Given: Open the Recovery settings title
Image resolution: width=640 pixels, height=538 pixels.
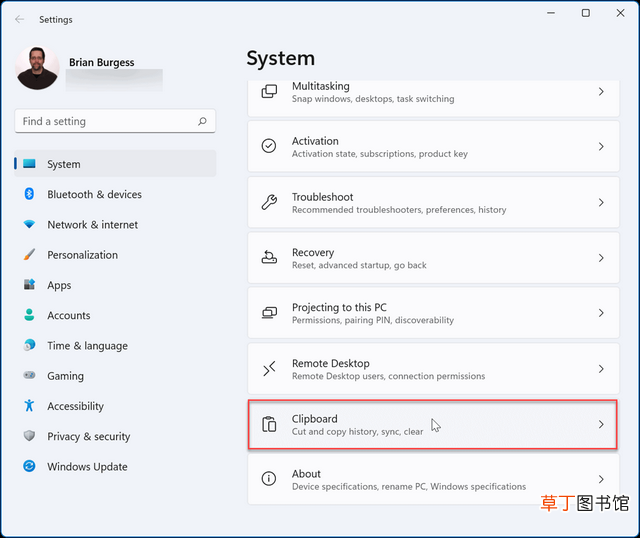Looking at the screenshot, I should click(313, 253).
